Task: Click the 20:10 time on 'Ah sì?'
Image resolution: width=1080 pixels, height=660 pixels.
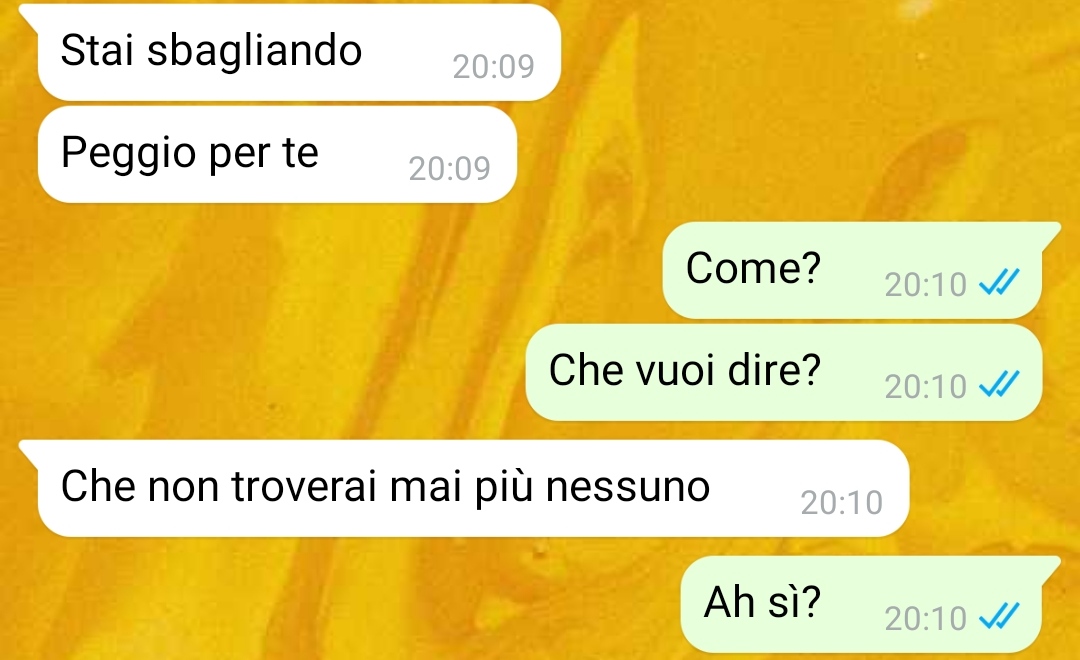Action: (926, 619)
